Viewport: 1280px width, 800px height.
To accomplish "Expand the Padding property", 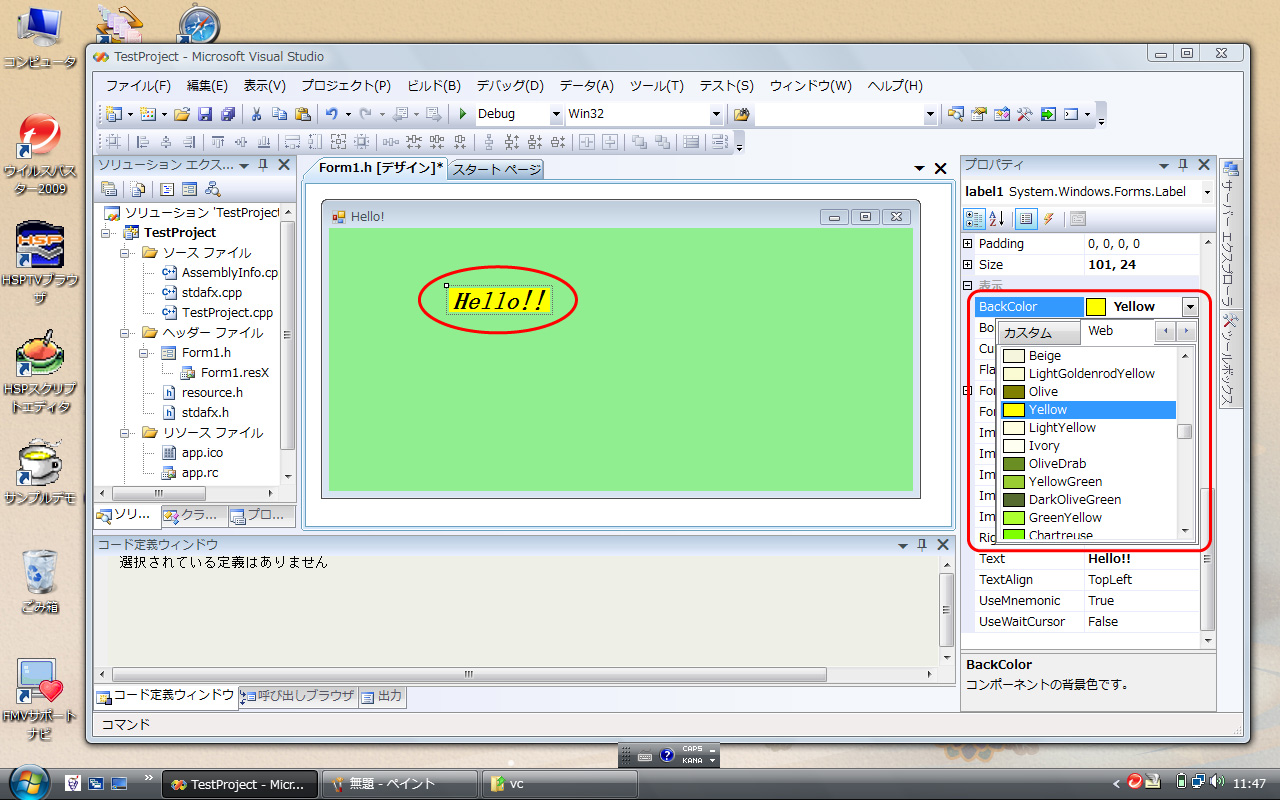I will pyautogui.click(x=967, y=244).
